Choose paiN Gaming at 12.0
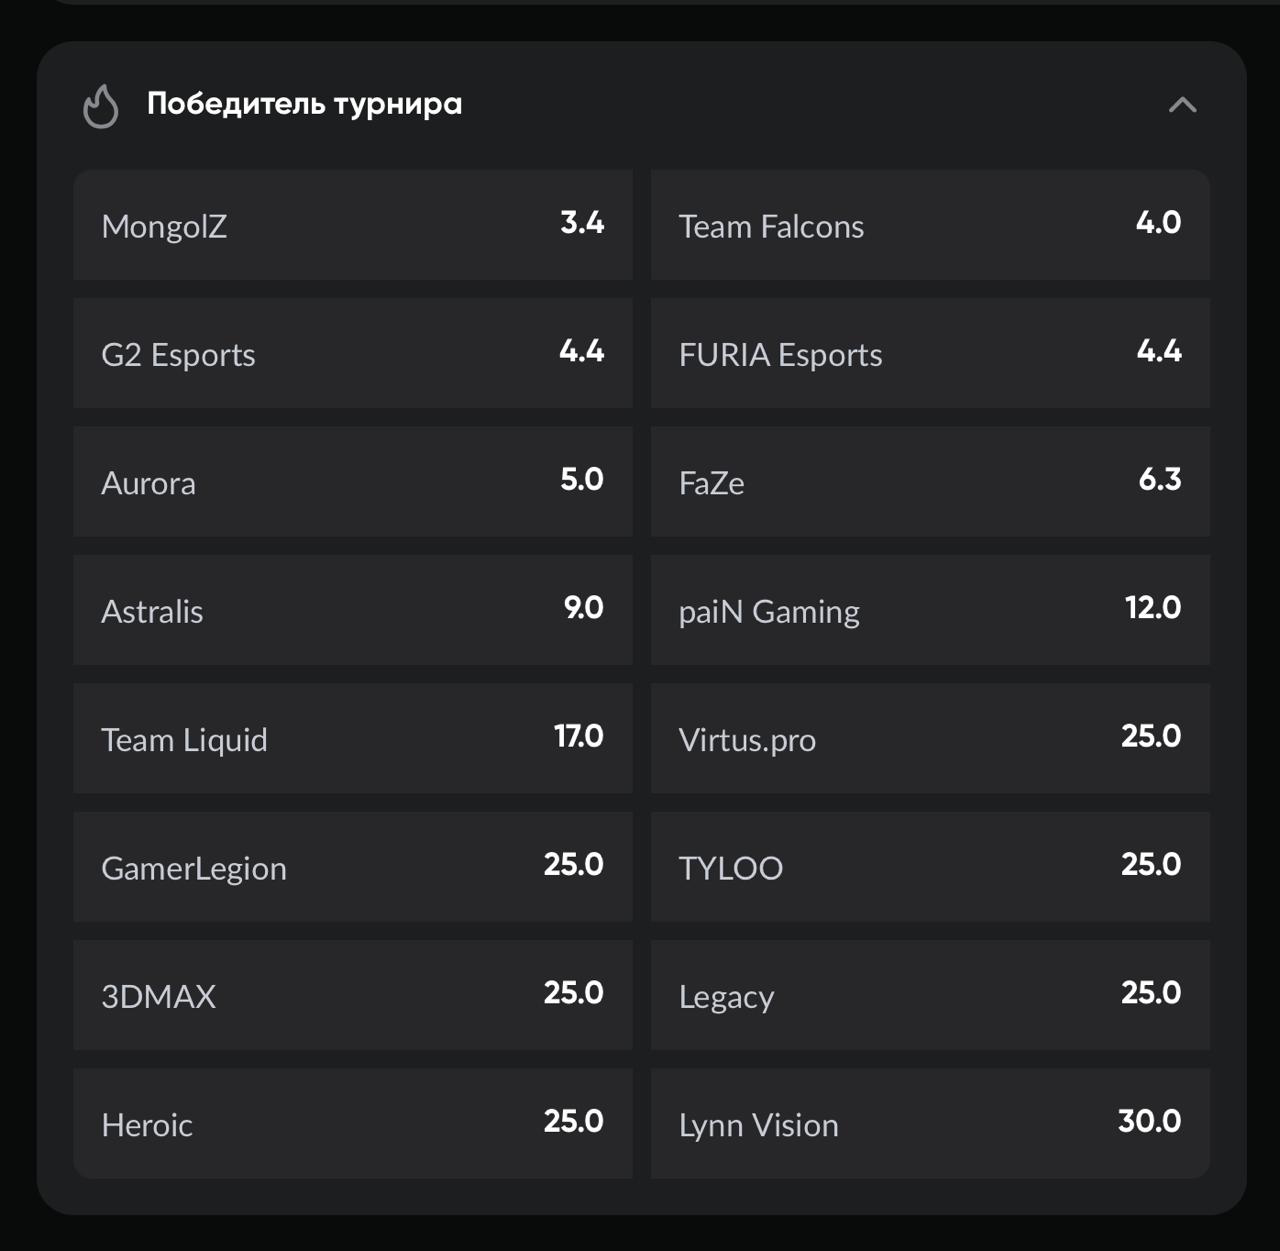The width and height of the screenshot is (1280, 1251). [930, 610]
